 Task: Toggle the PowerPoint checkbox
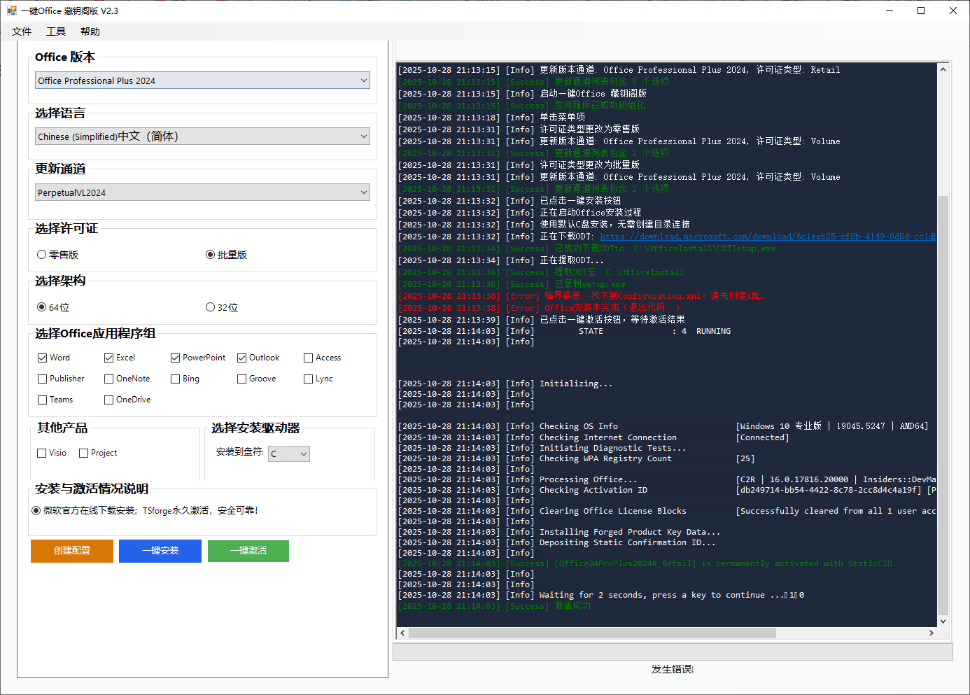tap(176, 358)
